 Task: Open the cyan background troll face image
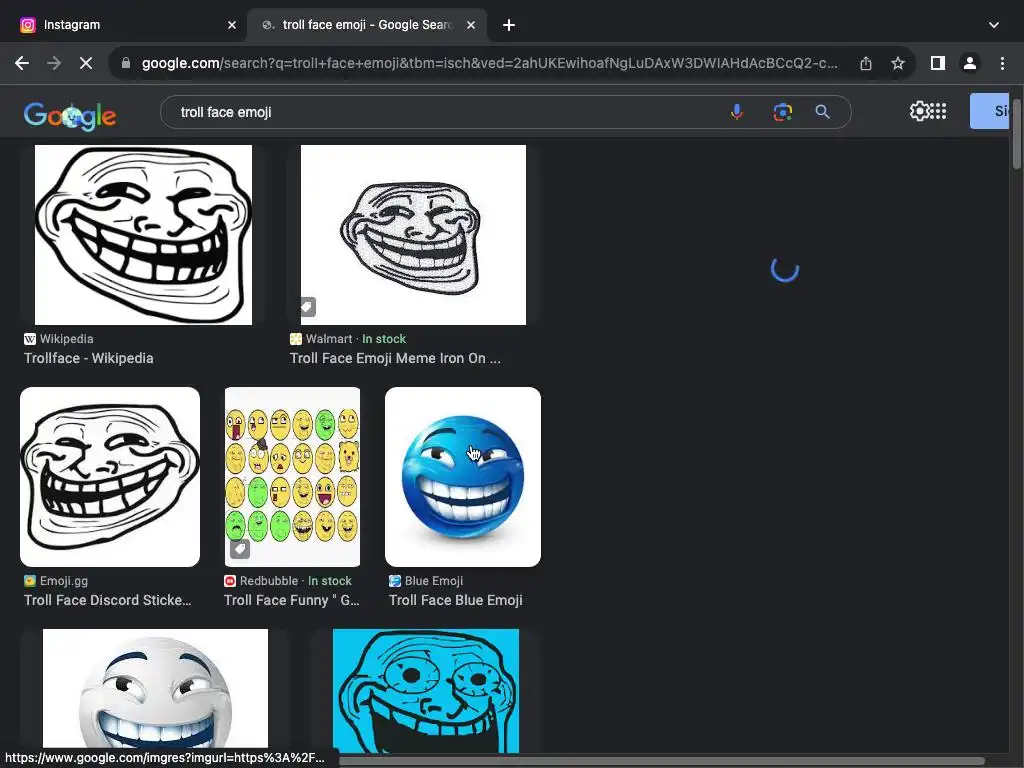426,691
